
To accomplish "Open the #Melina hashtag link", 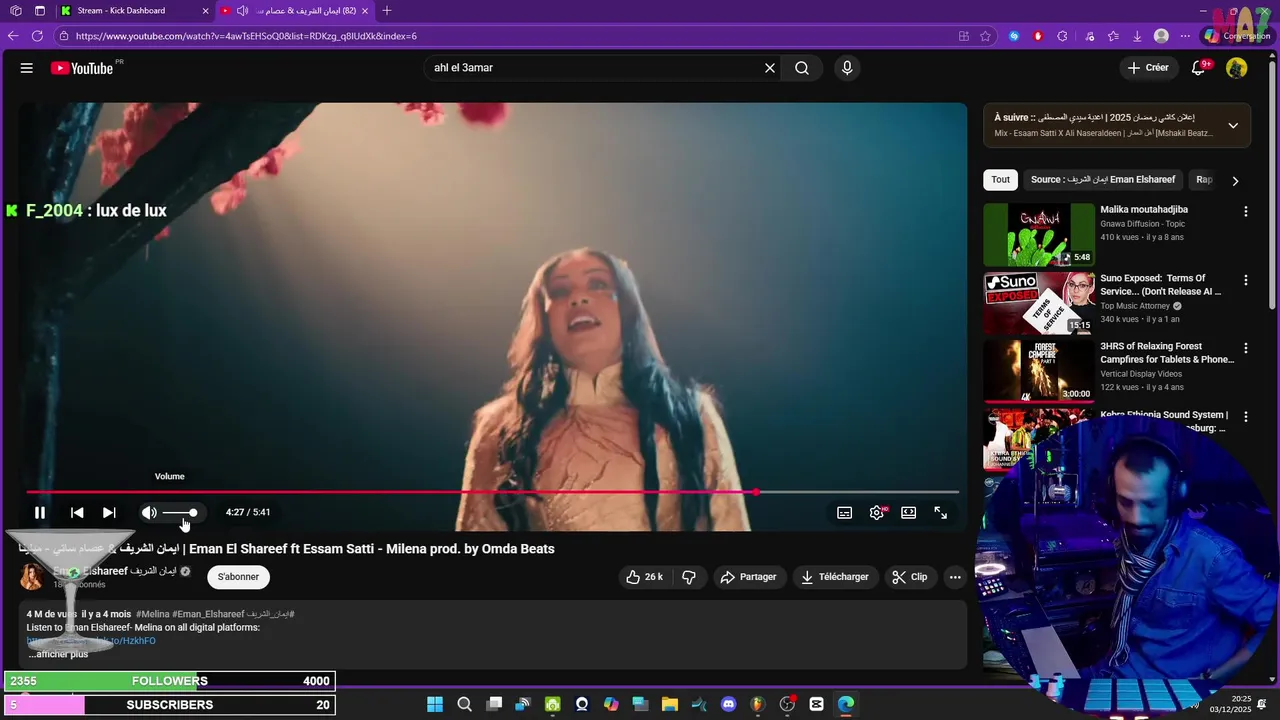I will point(152,614).
